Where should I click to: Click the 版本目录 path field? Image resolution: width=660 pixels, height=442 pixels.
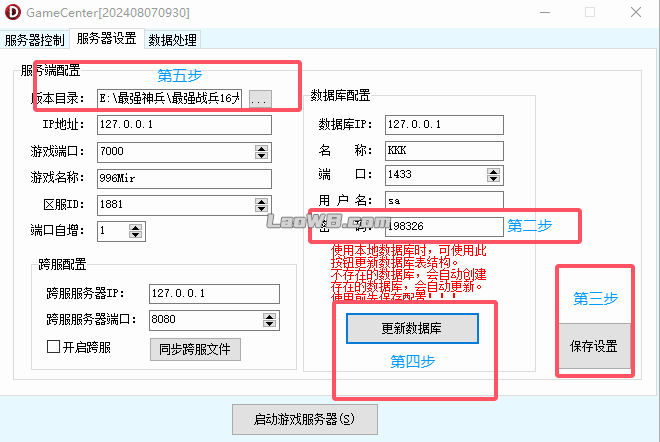coord(169,99)
